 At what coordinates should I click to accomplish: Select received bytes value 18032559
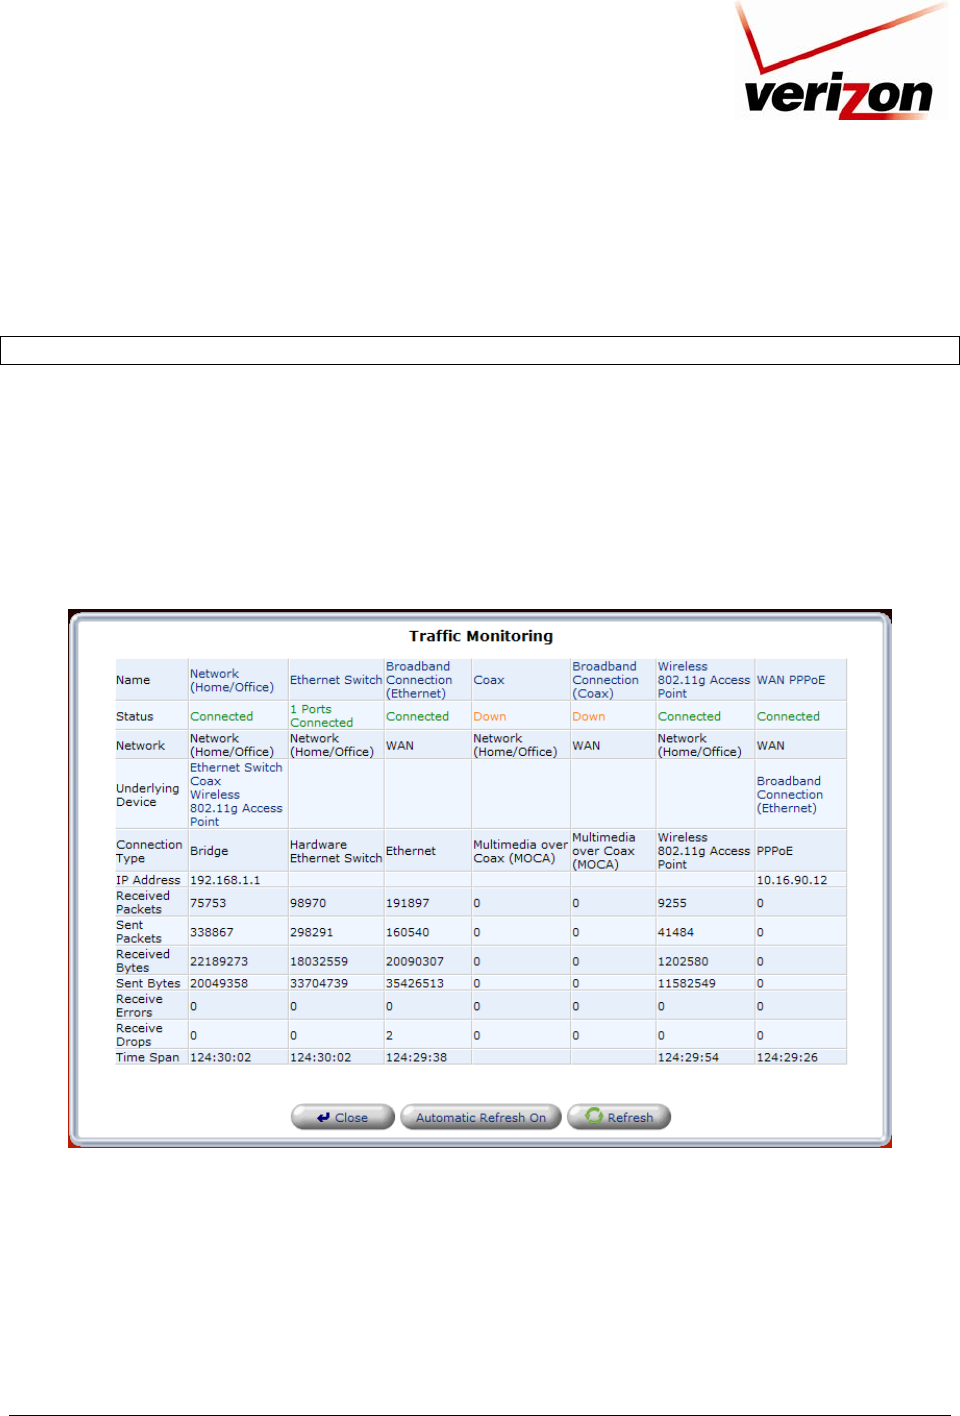(x=319, y=961)
